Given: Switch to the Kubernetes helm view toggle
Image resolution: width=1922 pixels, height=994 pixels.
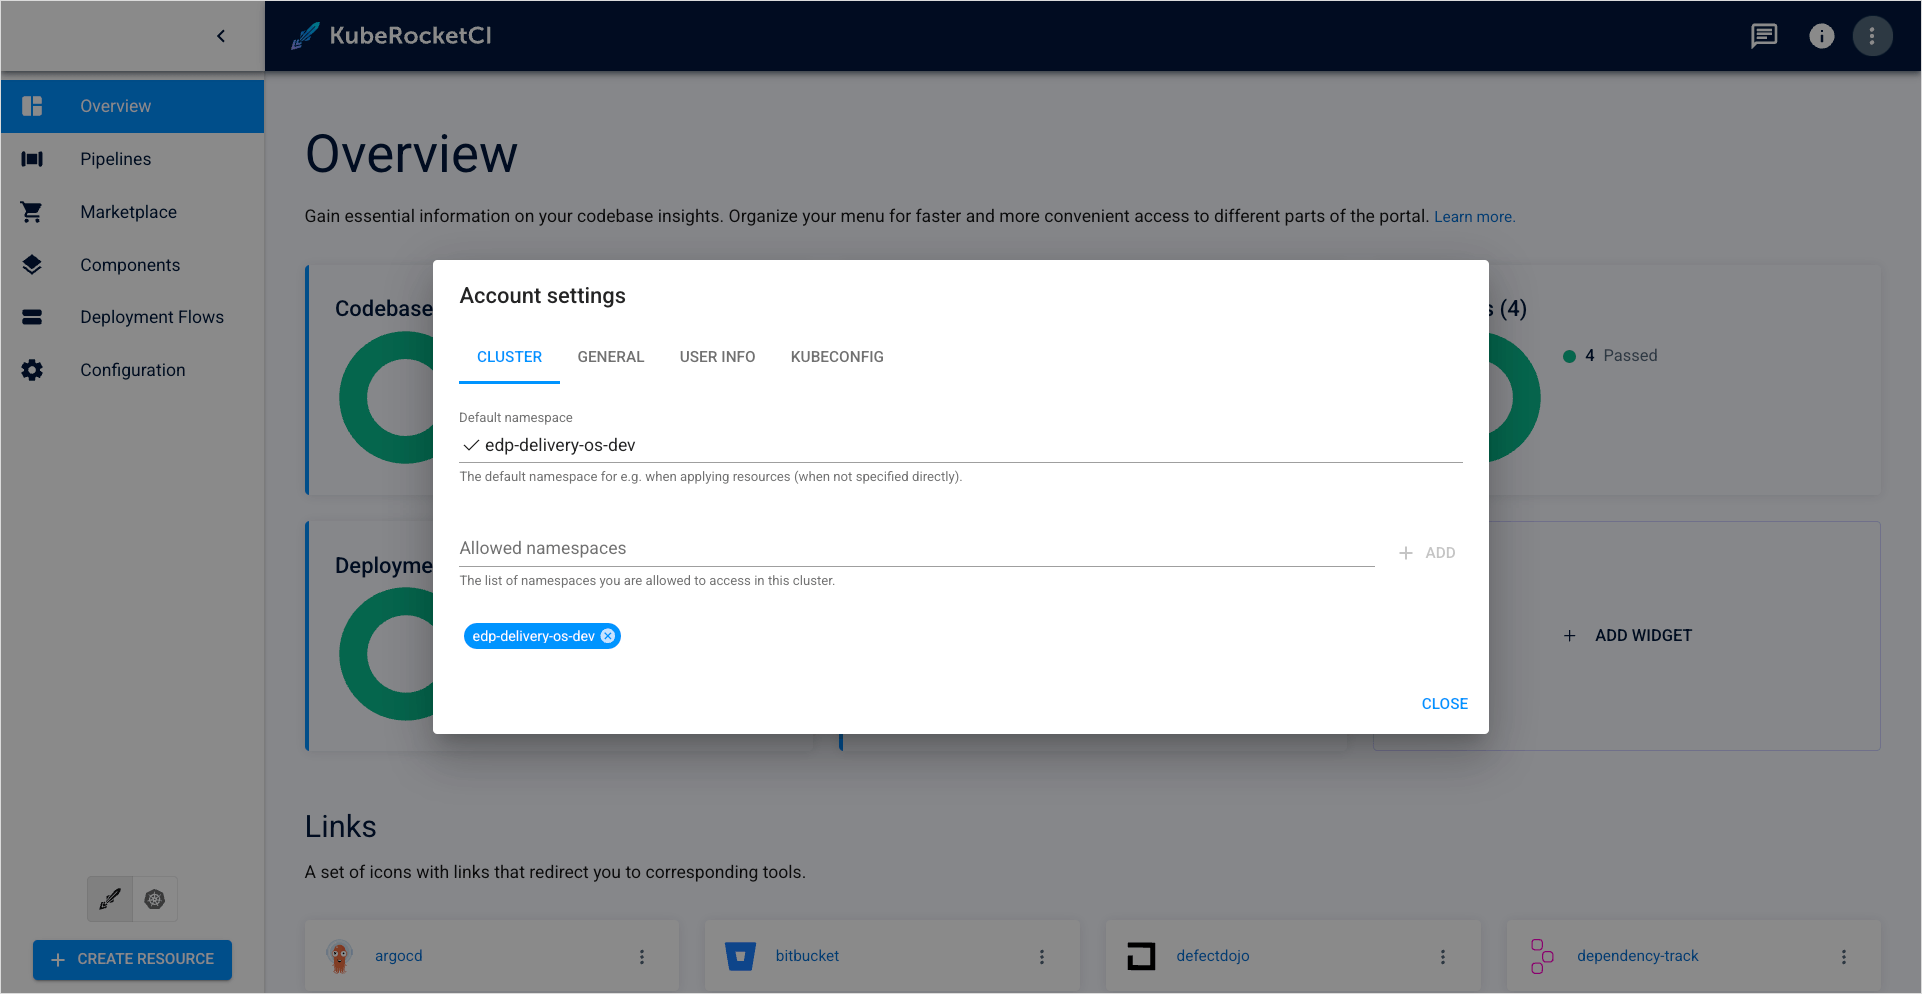Looking at the screenshot, I should click(x=155, y=899).
